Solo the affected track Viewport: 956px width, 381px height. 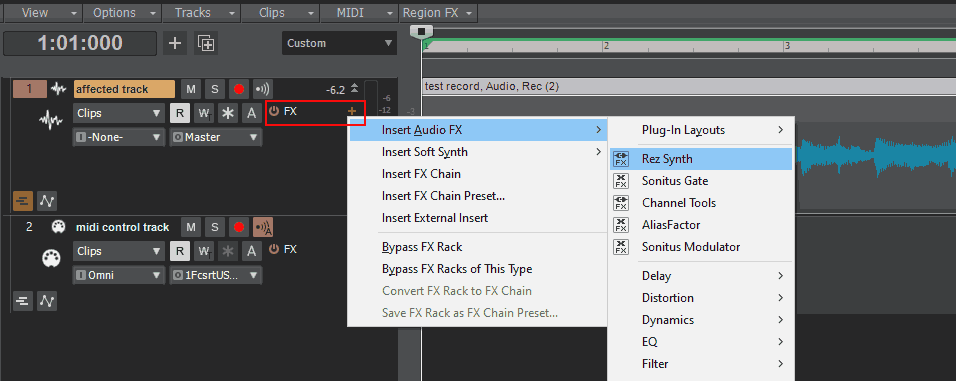[215, 89]
